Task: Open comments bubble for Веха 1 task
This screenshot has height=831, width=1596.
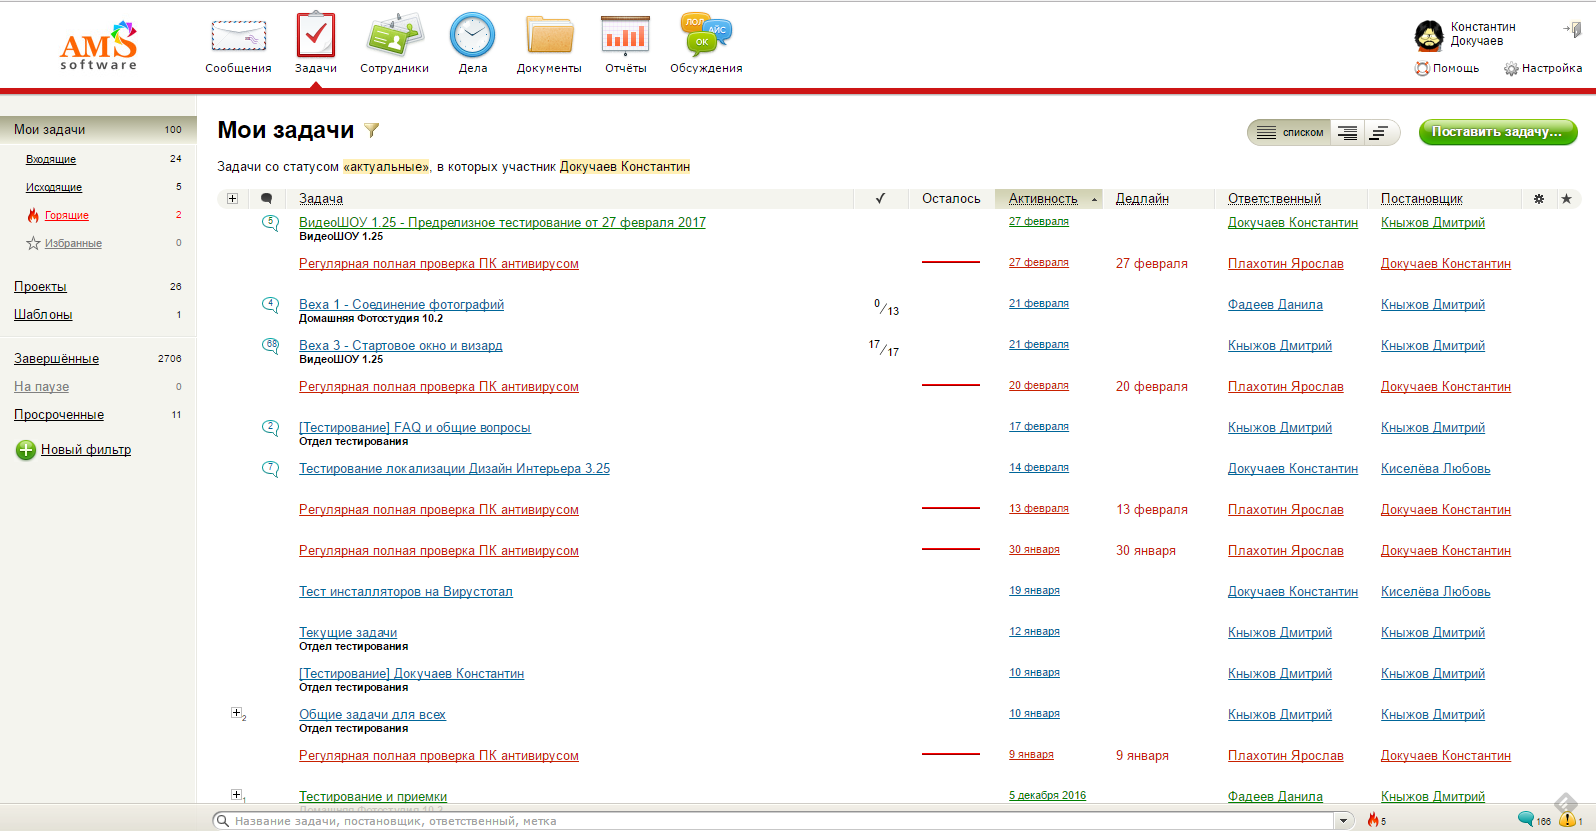Action: point(270,305)
